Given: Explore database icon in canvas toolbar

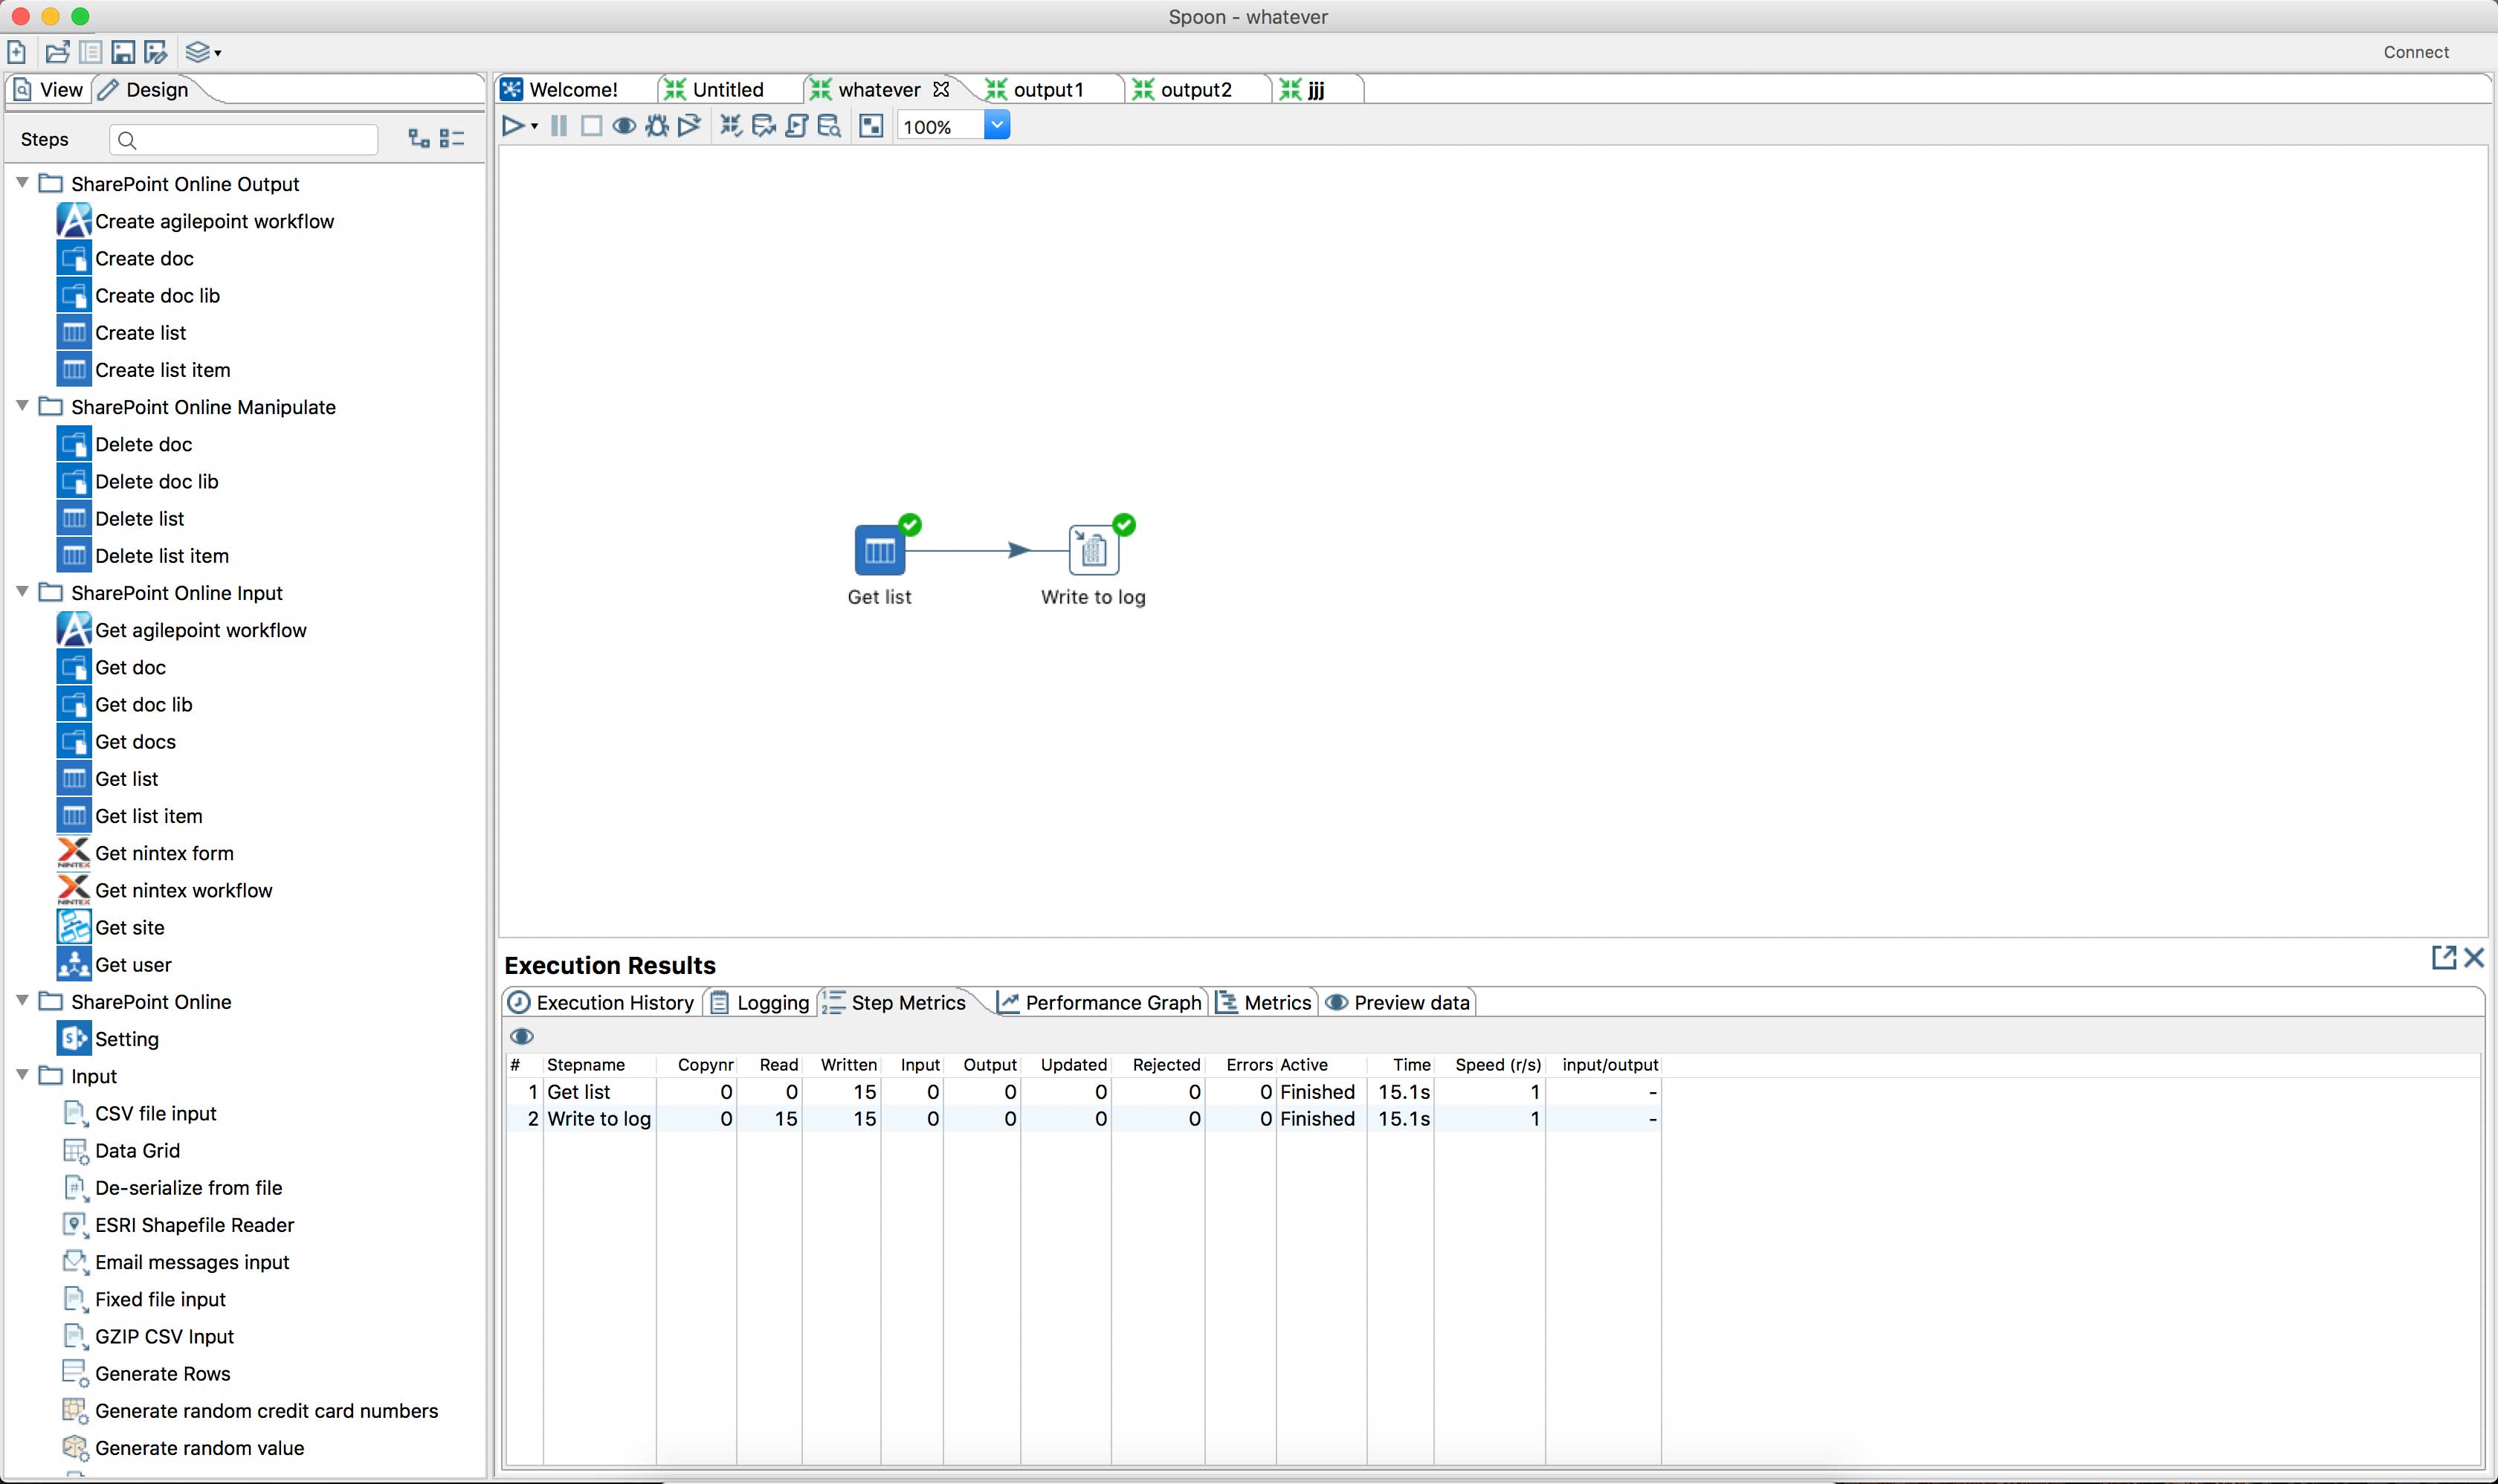Looking at the screenshot, I should point(829,126).
